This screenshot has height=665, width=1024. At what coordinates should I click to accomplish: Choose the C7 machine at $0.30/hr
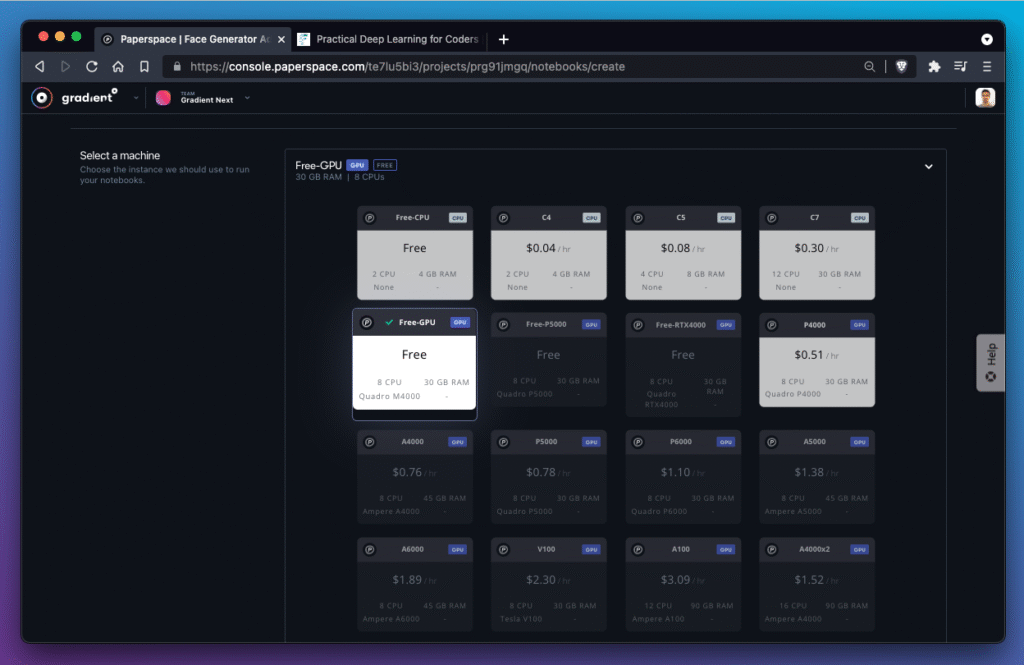click(816, 253)
